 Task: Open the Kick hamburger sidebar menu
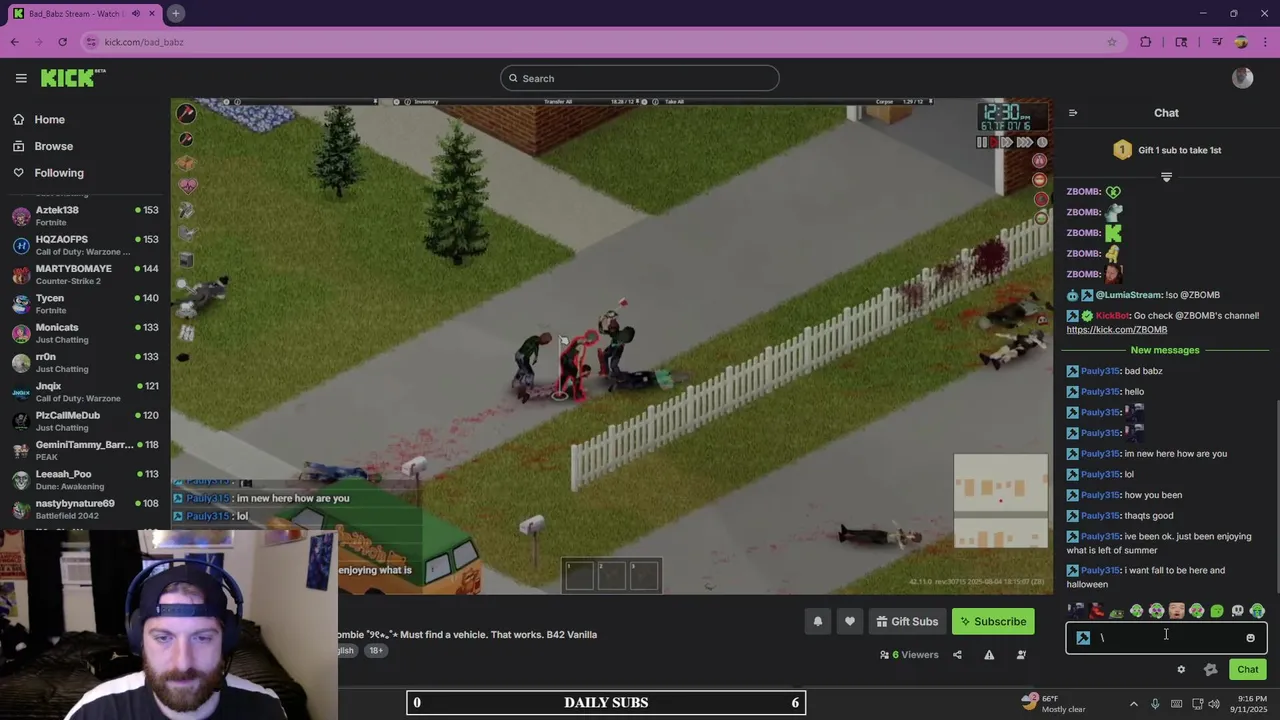coord(21,78)
